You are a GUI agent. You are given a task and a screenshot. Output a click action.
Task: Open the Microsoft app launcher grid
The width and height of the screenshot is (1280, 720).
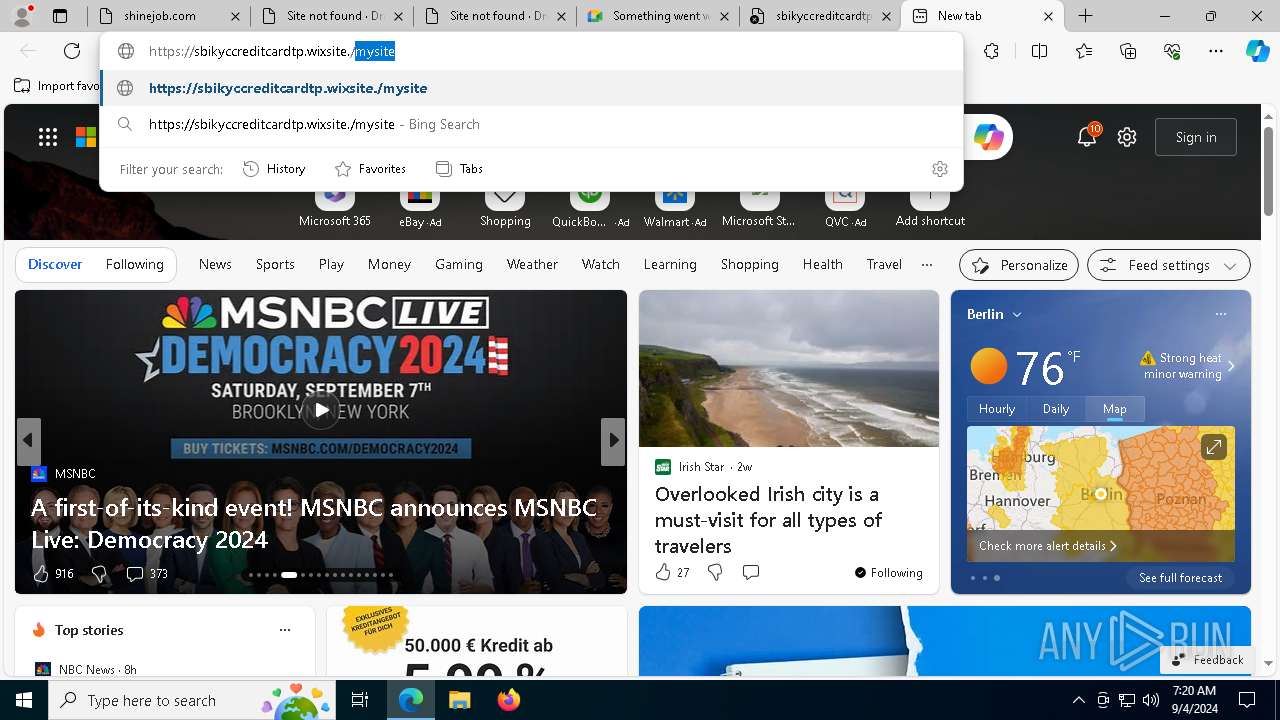pyautogui.click(x=48, y=137)
